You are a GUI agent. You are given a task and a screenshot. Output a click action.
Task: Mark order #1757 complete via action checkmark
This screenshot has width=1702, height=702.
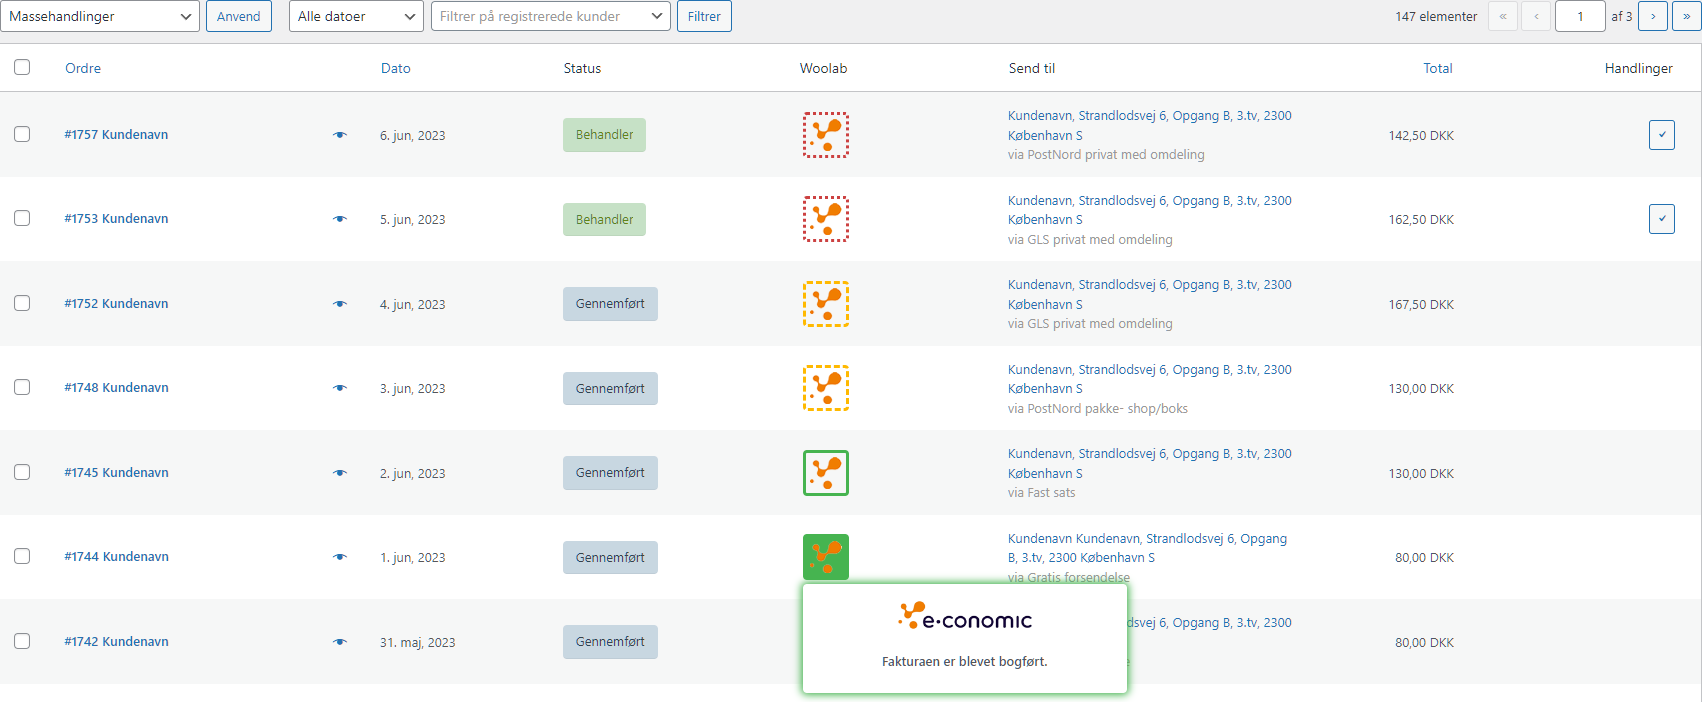tap(1661, 135)
